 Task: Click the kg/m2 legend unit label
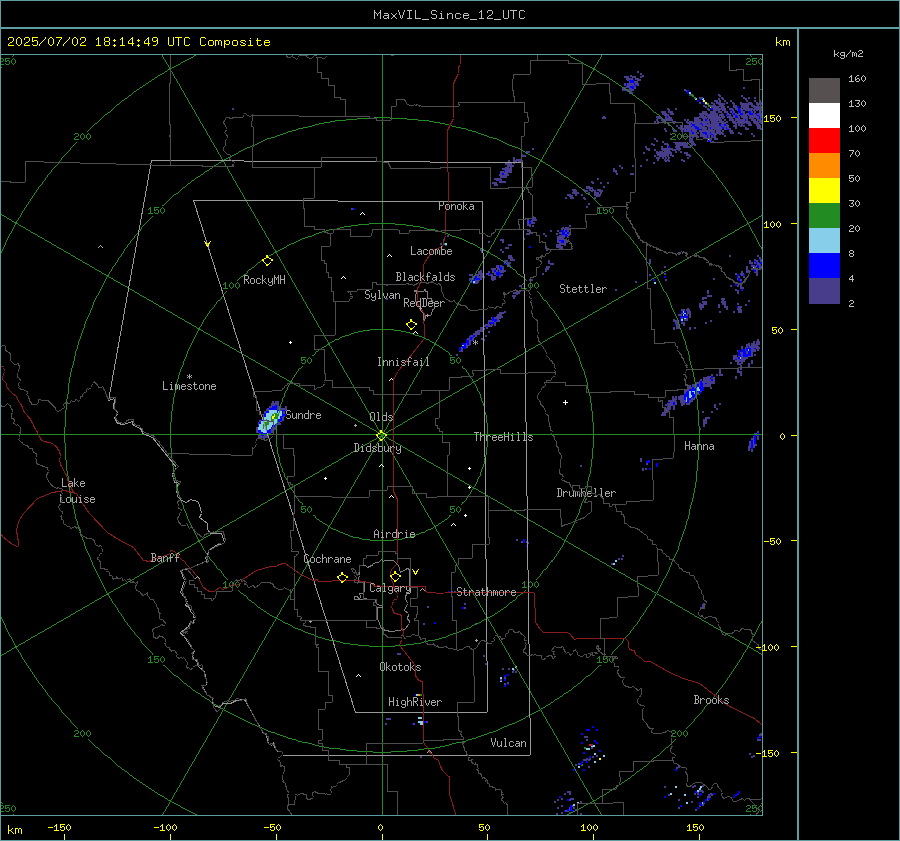click(x=848, y=54)
